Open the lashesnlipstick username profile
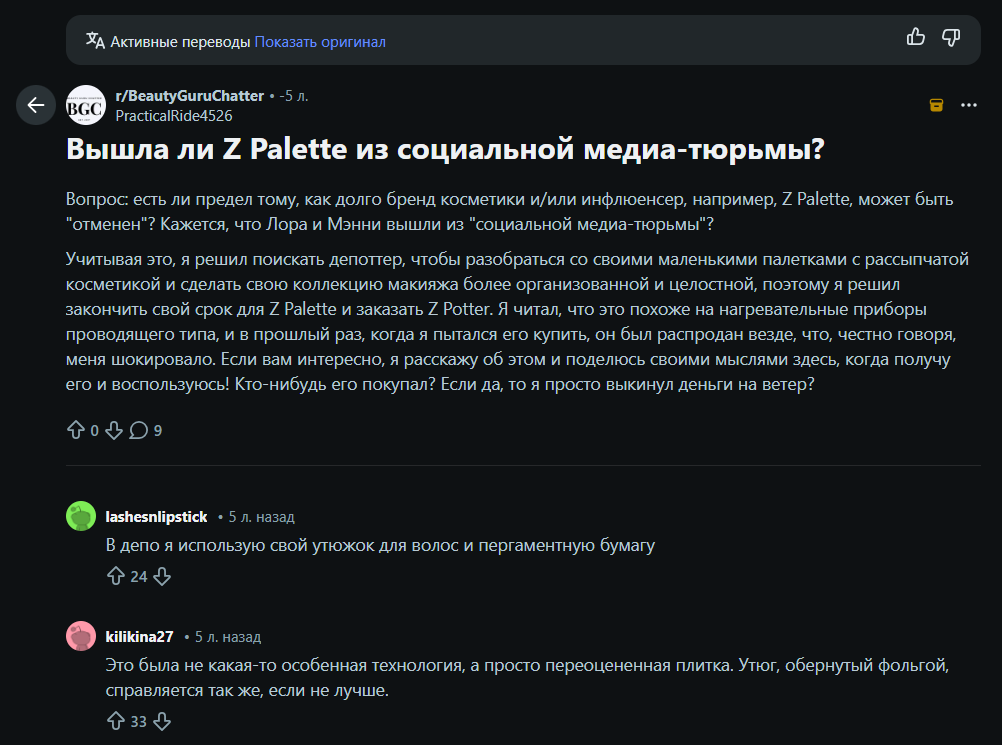This screenshot has height=745, width=1002. coord(156,517)
